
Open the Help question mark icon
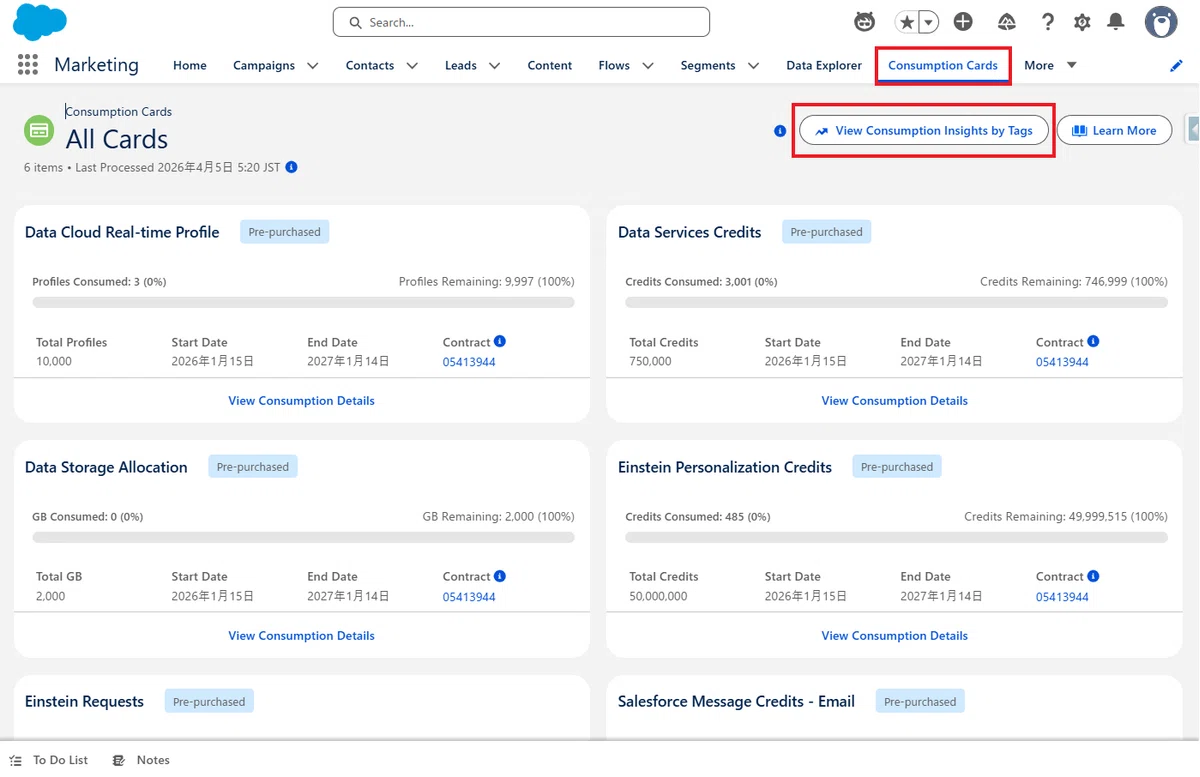click(x=1047, y=22)
